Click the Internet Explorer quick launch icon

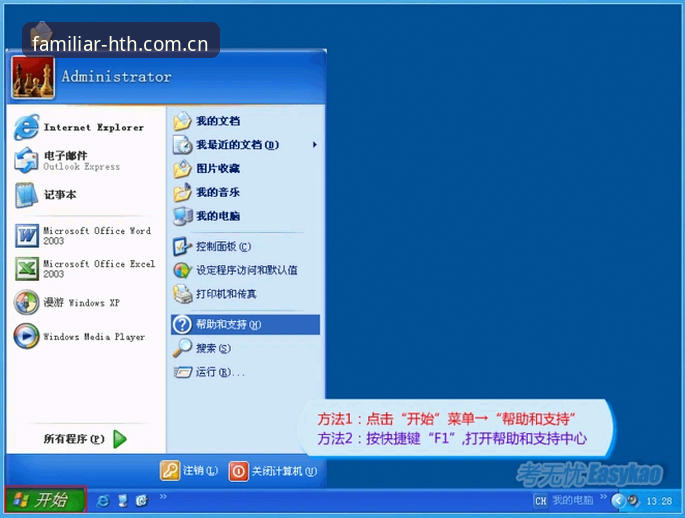click(x=103, y=501)
